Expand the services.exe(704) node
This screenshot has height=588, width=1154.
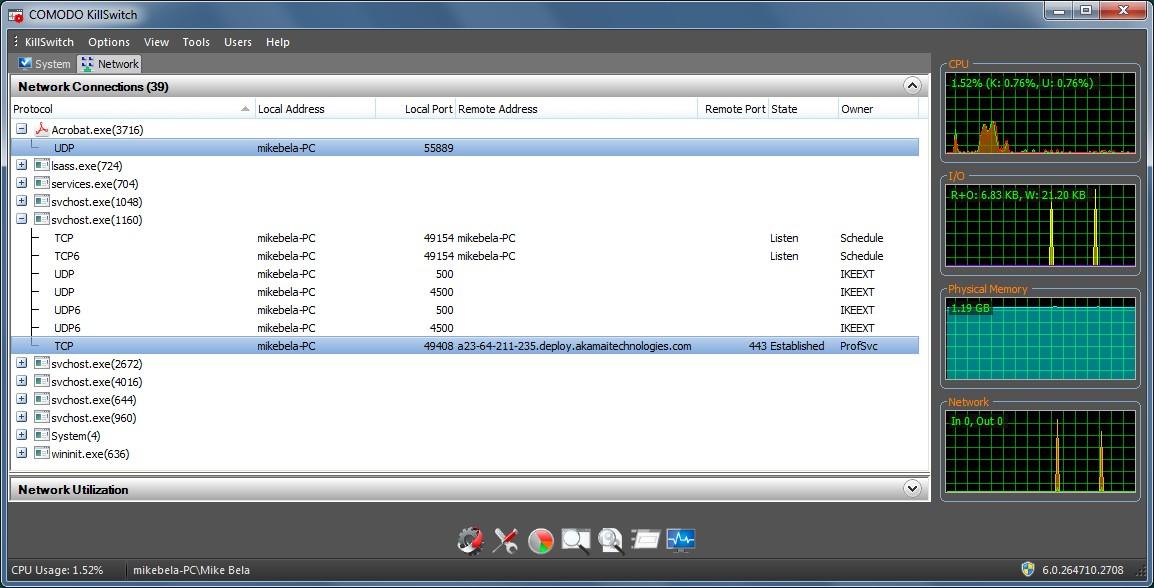(21, 183)
